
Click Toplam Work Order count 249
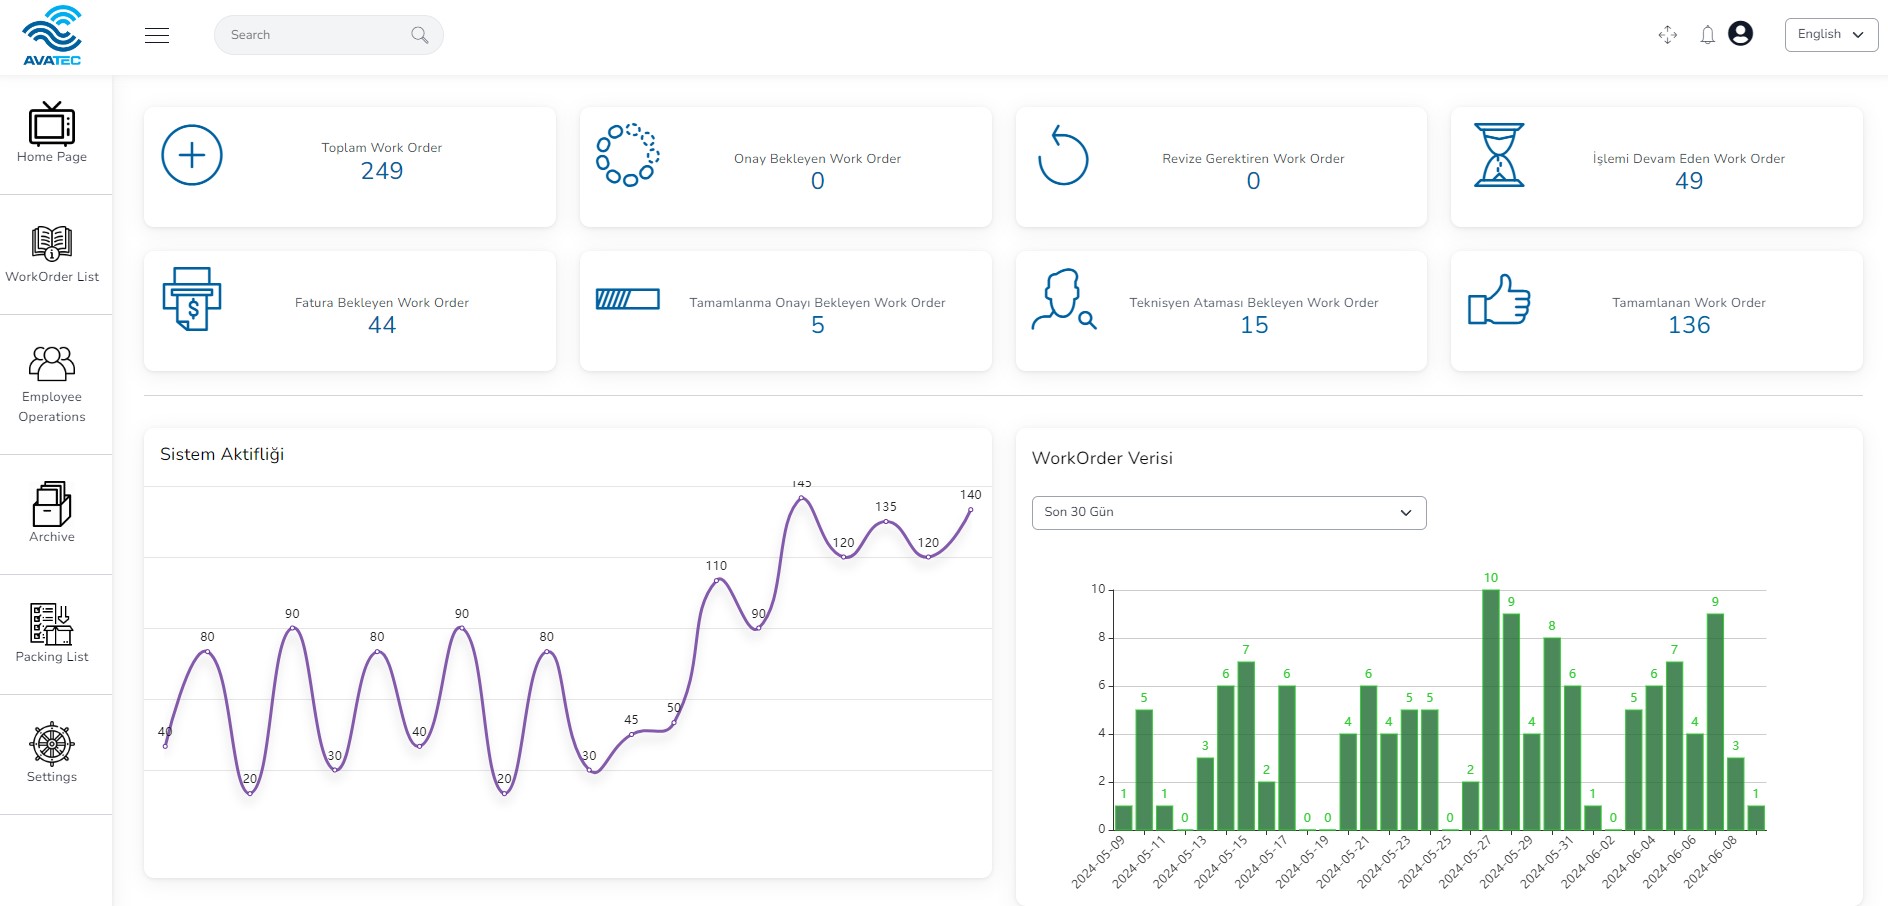pos(382,171)
